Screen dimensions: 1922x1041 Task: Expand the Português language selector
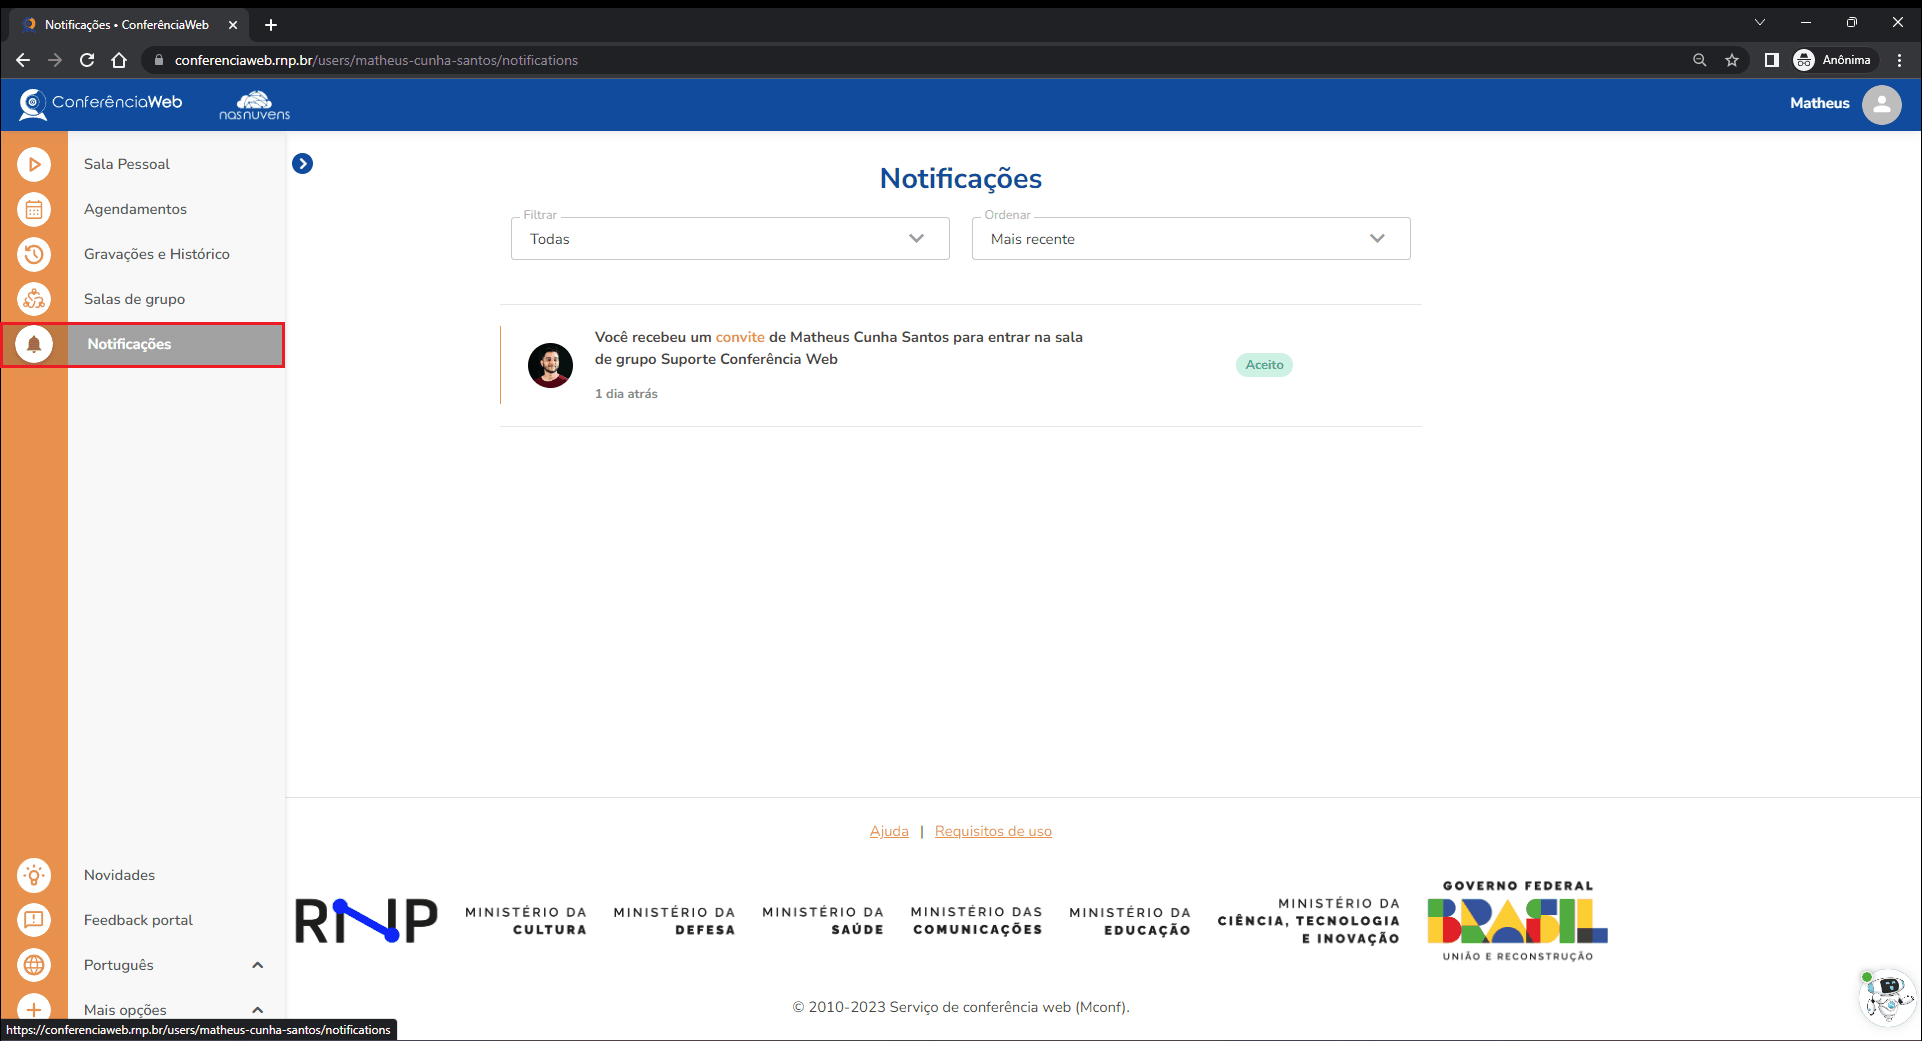[x=257, y=965]
